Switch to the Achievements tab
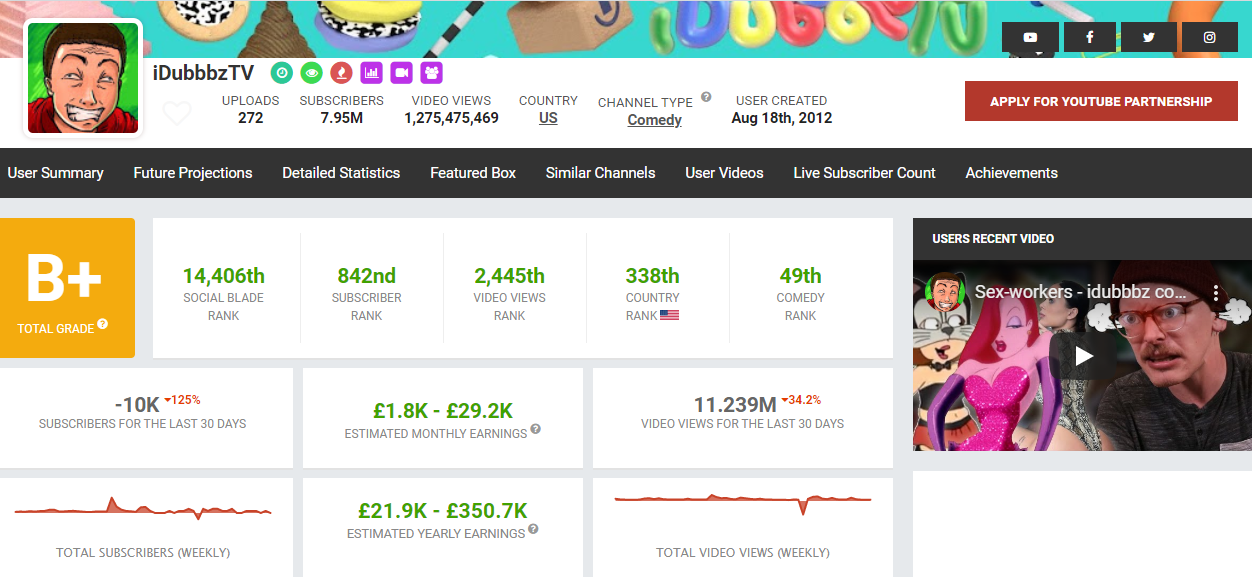The image size is (1252, 577). pos(1012,173)
